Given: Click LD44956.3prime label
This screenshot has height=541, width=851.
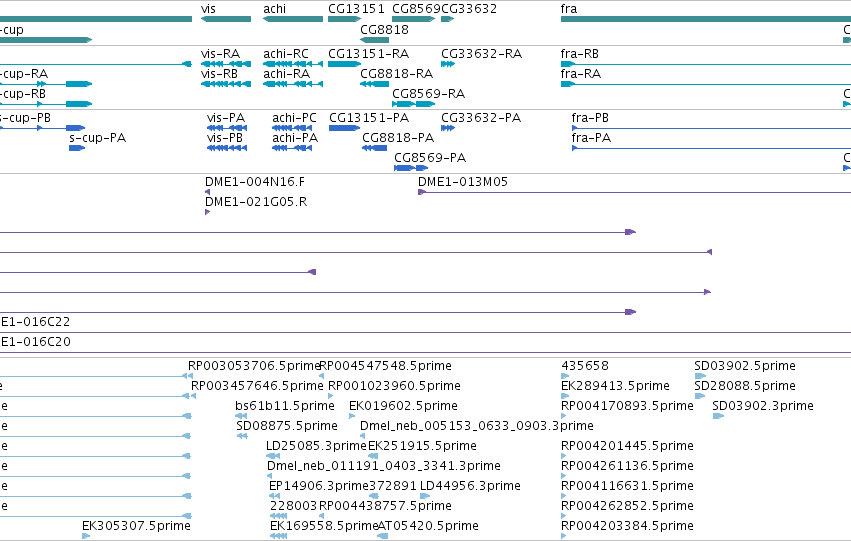Looking at the screenshot, I should tap(471, 486).
